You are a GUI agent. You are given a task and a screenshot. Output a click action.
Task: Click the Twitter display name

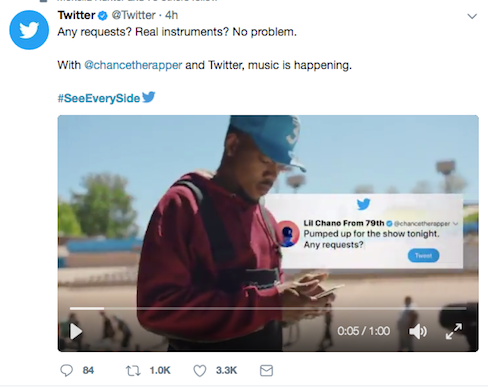pyautogui.click(x=76, y=15)
